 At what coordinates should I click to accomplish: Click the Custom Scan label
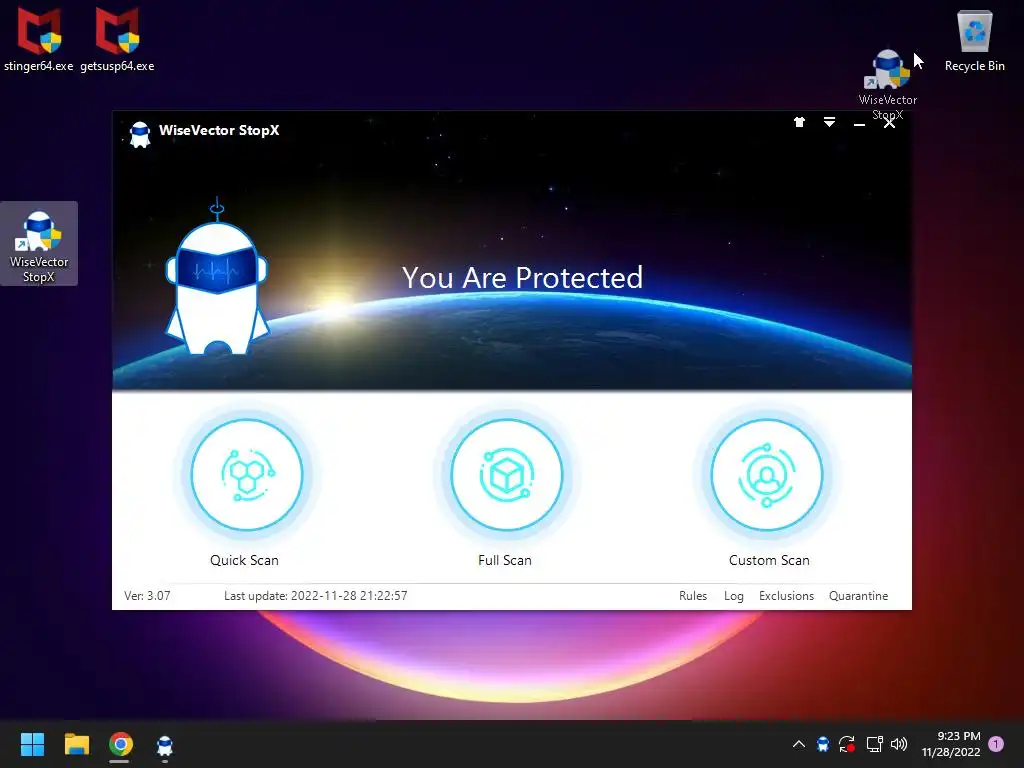click(769, 560)
